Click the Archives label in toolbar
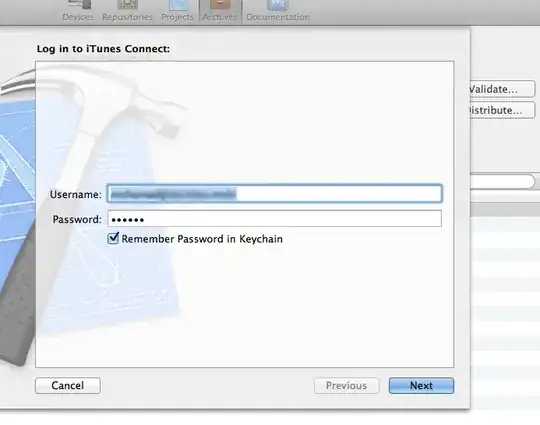 pyautogui.click(x=220, y=17)
